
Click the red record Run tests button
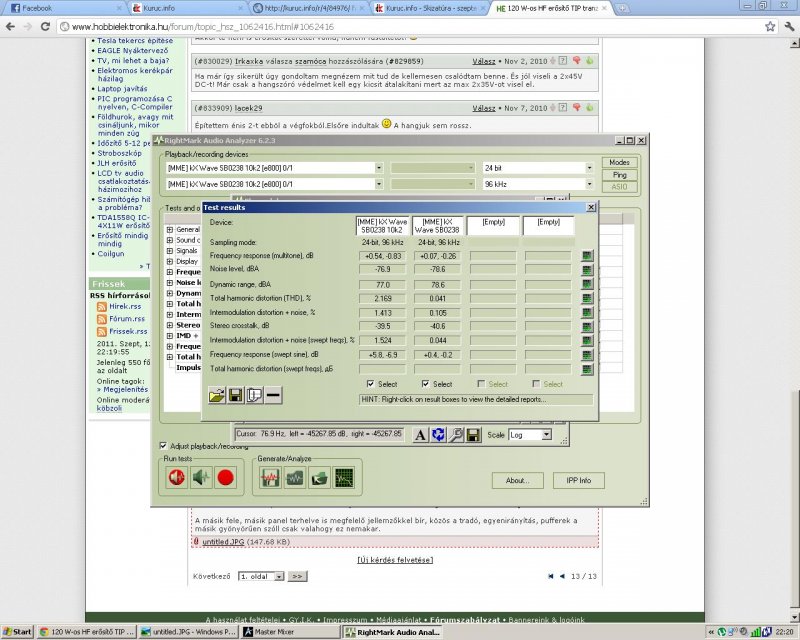click(x=226, y=478)
